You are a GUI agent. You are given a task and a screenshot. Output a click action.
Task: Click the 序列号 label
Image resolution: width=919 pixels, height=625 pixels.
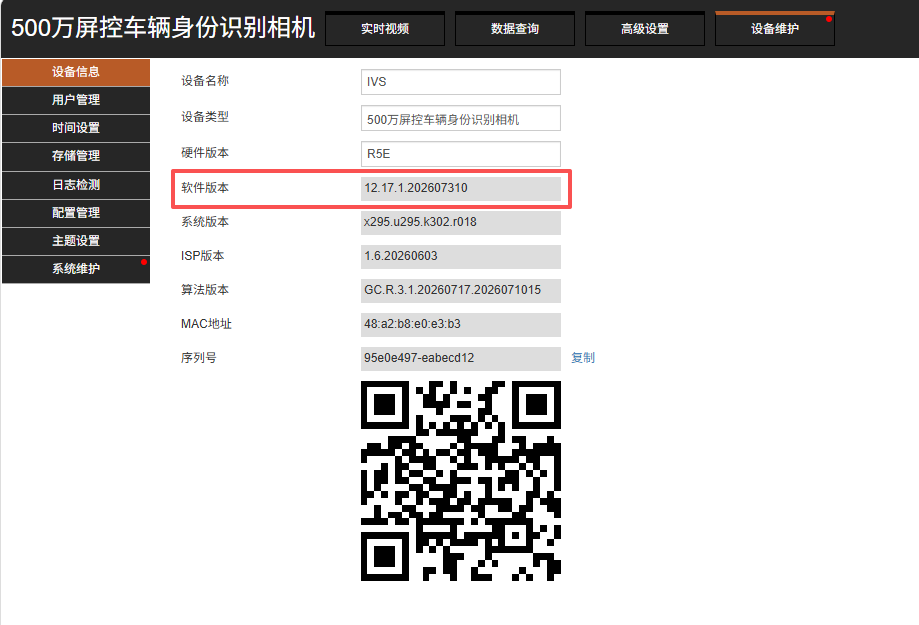click(199, 358)
